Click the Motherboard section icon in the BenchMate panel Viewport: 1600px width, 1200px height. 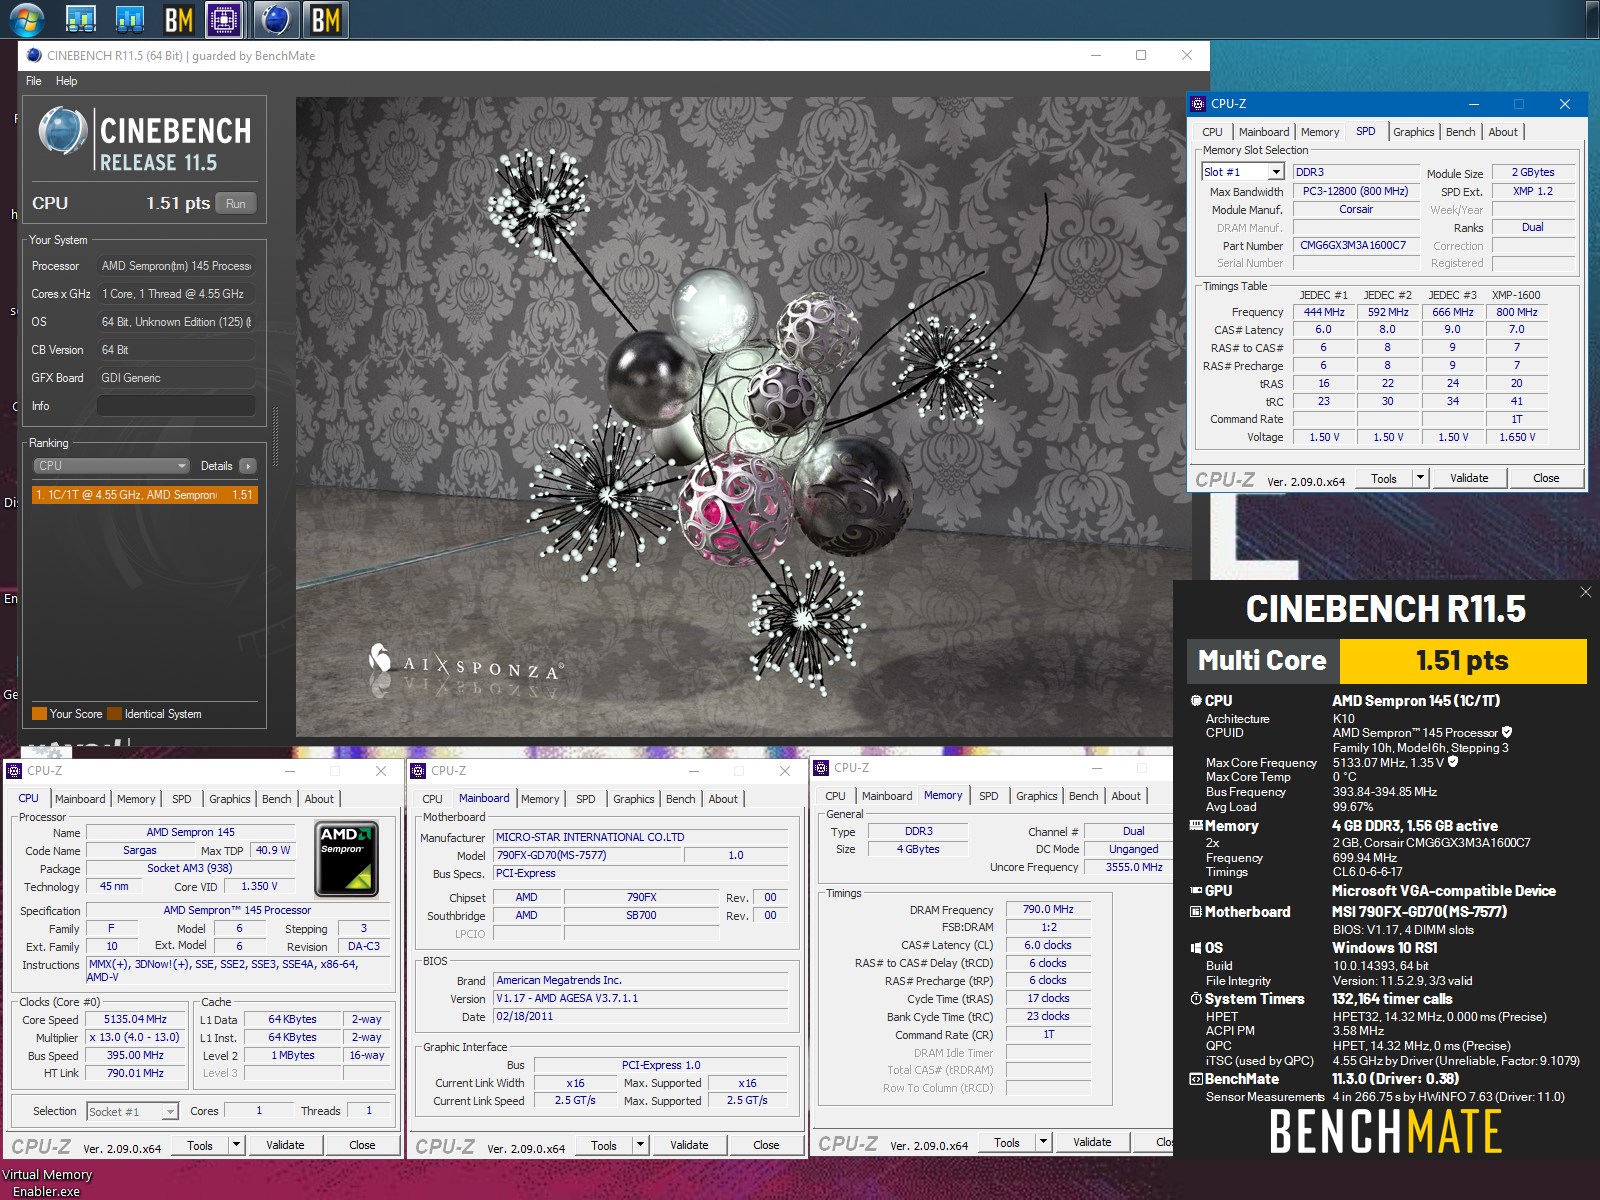[x=1196, y=911]
